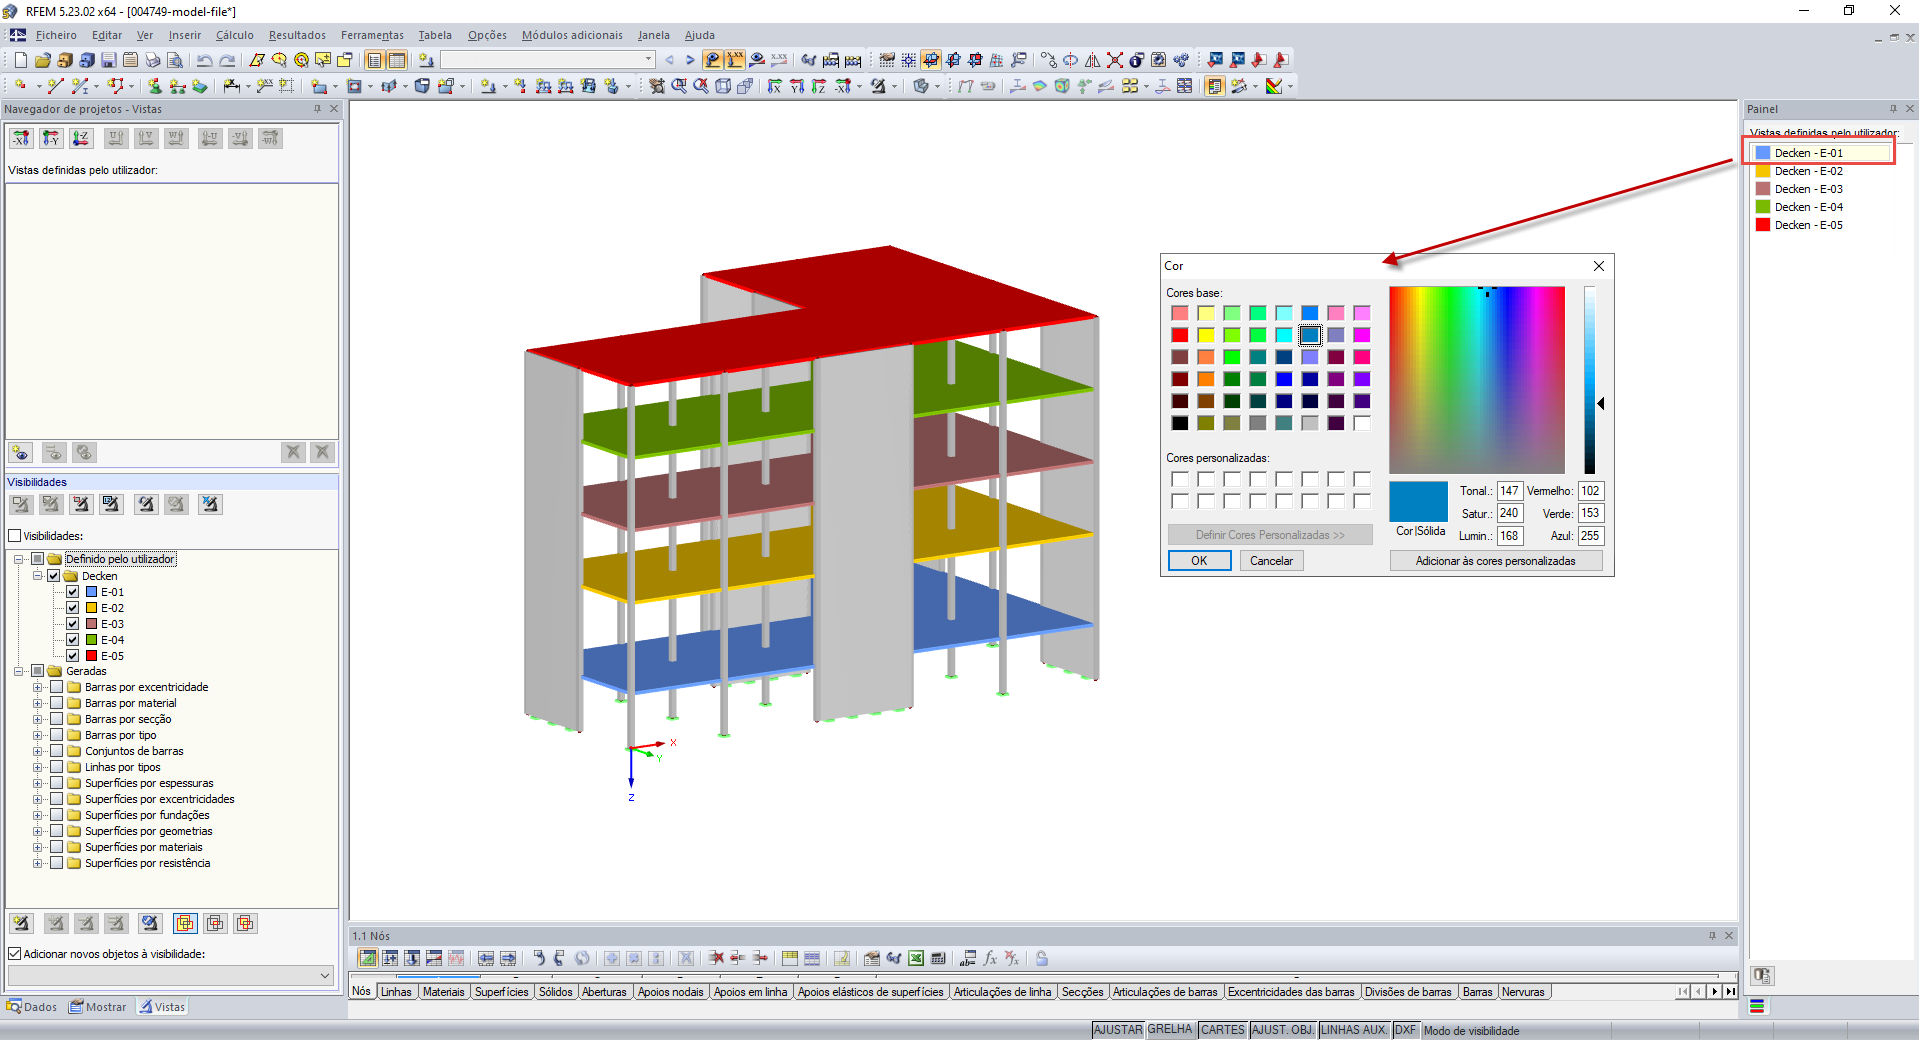Image resolution: width=1919 pixels, height=1040 pixels.
Task: Select the red base color swatch
Action: click(x=1180, y=335)
